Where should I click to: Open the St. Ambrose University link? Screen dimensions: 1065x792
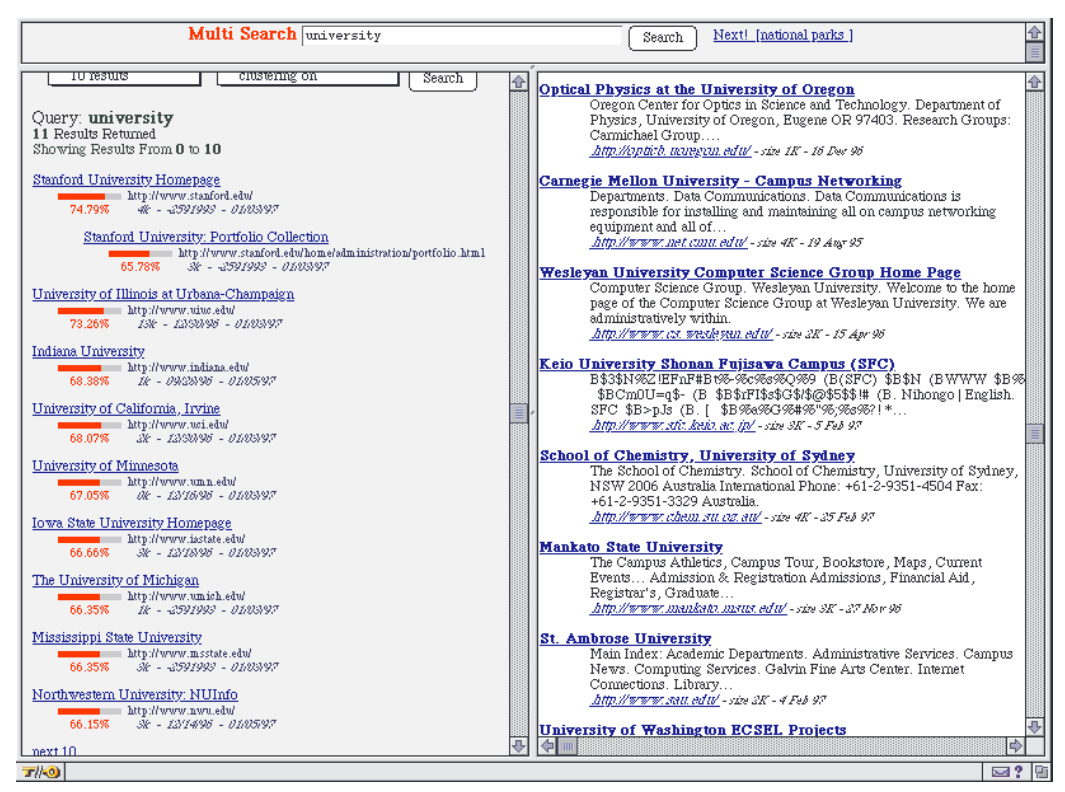pyautogui.click(x=626, y=638)
